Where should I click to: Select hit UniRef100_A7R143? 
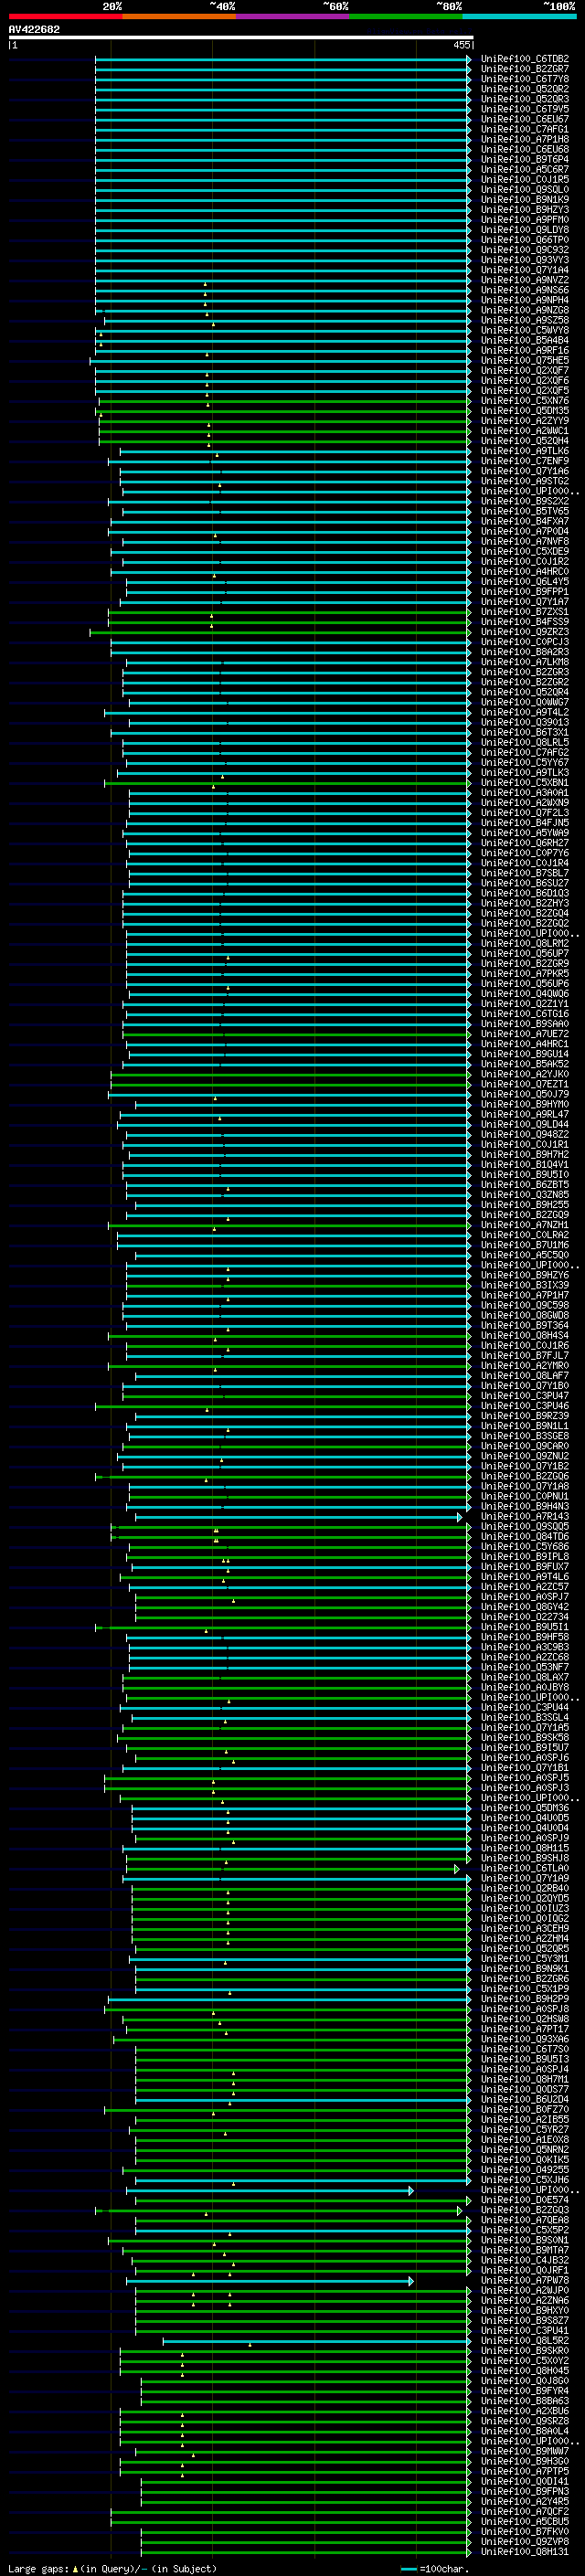click(525, 1516)
